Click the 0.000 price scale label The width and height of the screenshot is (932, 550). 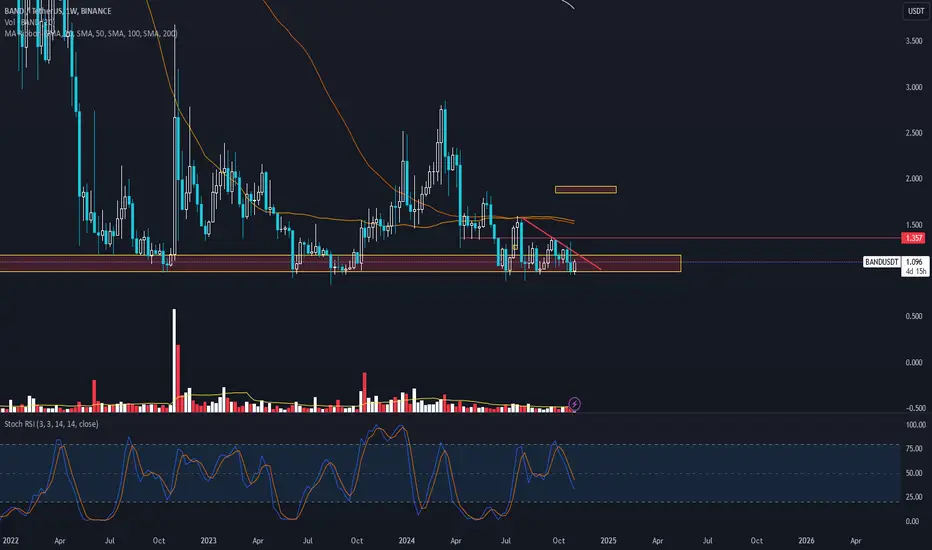[914, 362]
